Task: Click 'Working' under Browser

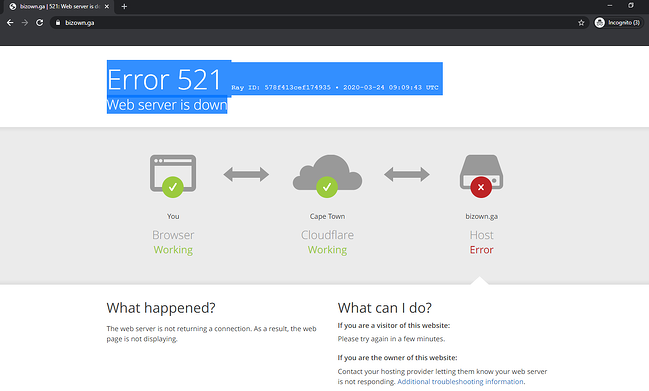Action: pyautogui.click(x=173, y=250)
